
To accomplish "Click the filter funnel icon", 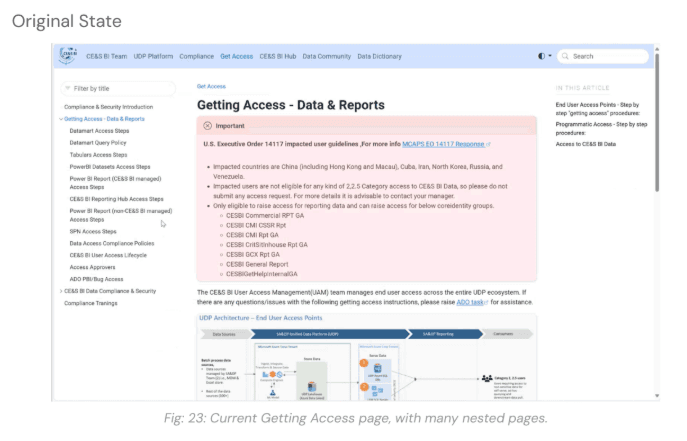I will (67, 88).
